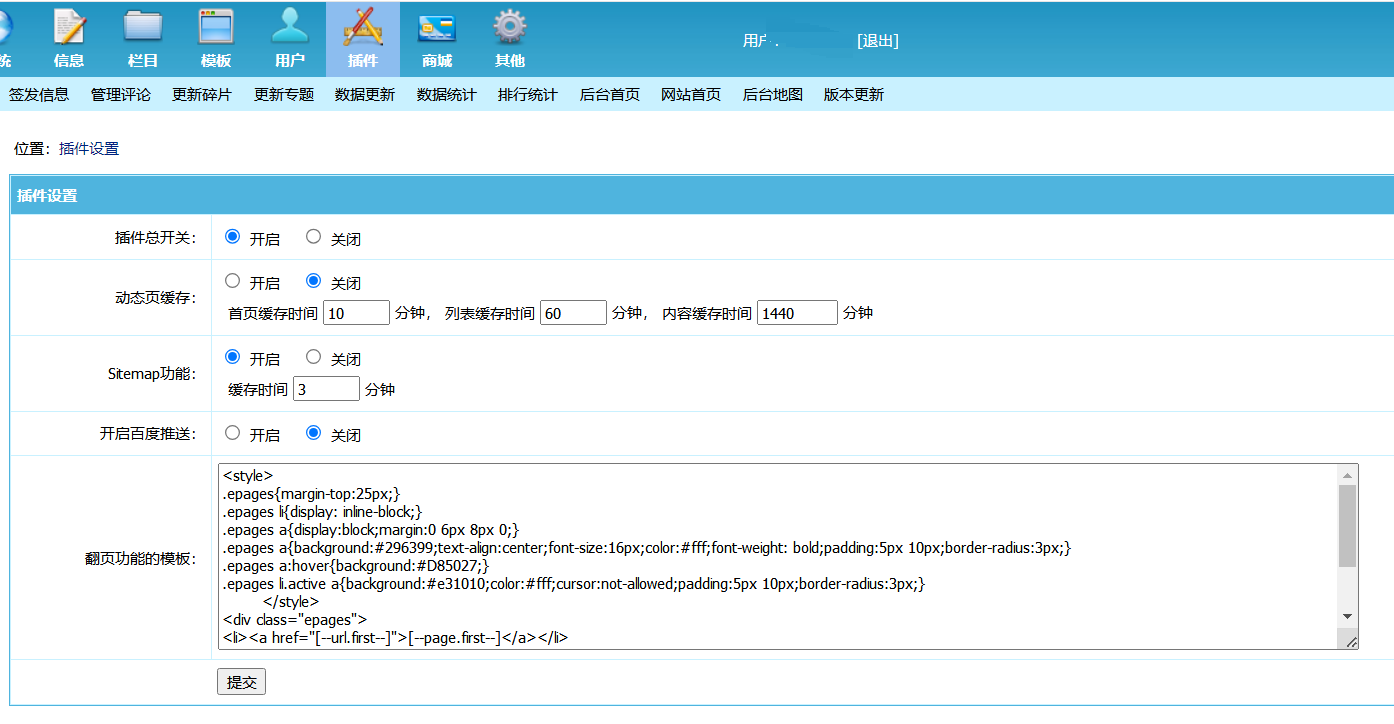Focus the 首页缓存时间 input field
The image size is (1394, 724).
coord(357,313)
